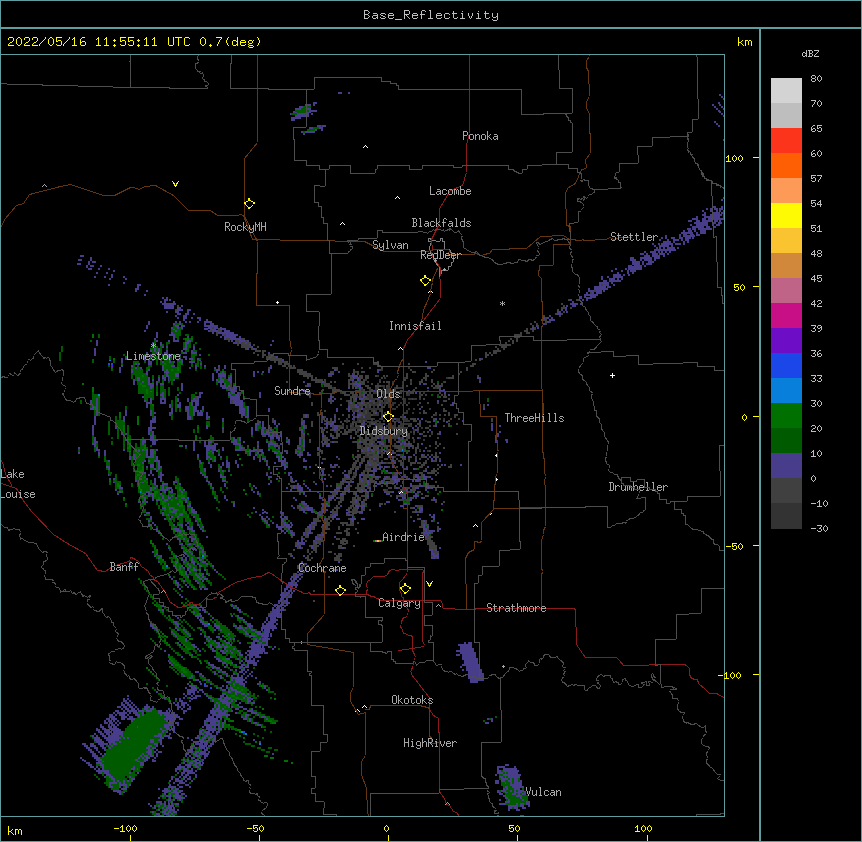Click the light gray 80-70 dBZ legend swatch

pyautogui.click(x=786, y=91)
